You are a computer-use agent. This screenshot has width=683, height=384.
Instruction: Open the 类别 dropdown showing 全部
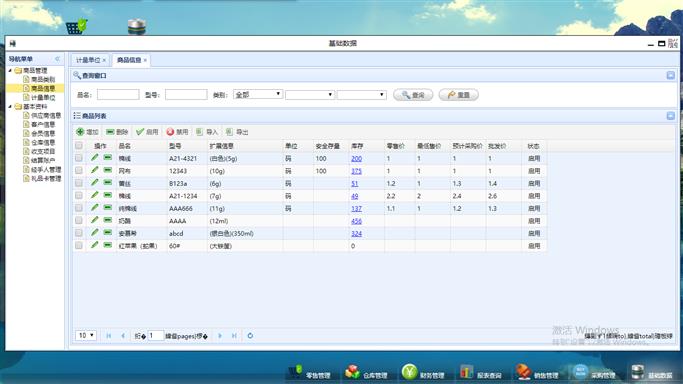(x=258, y=94)
